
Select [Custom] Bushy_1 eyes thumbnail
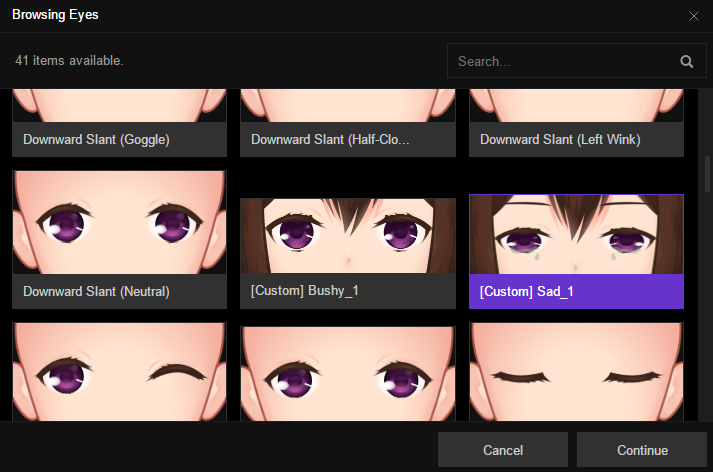tap(348, 236)
